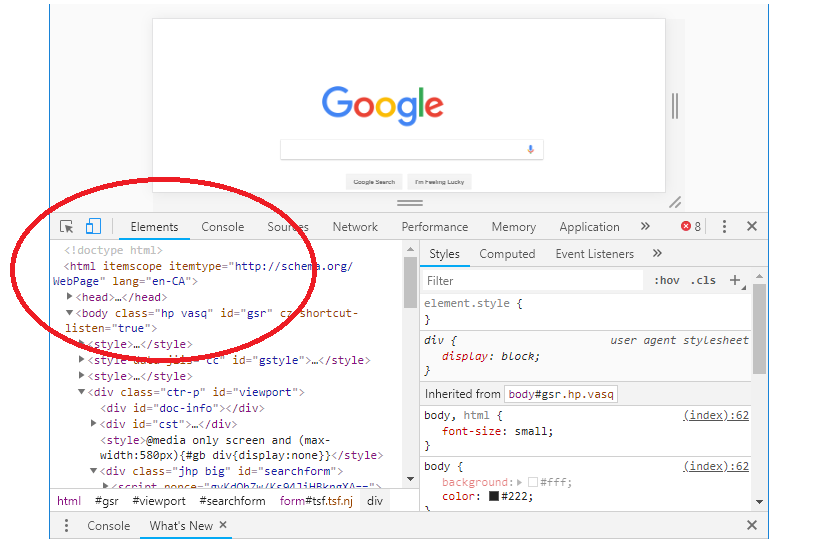This screenshot has width=833, height=539.
Task: Click the I'm Feeling Lucky button
Action: tap(439, 182)
